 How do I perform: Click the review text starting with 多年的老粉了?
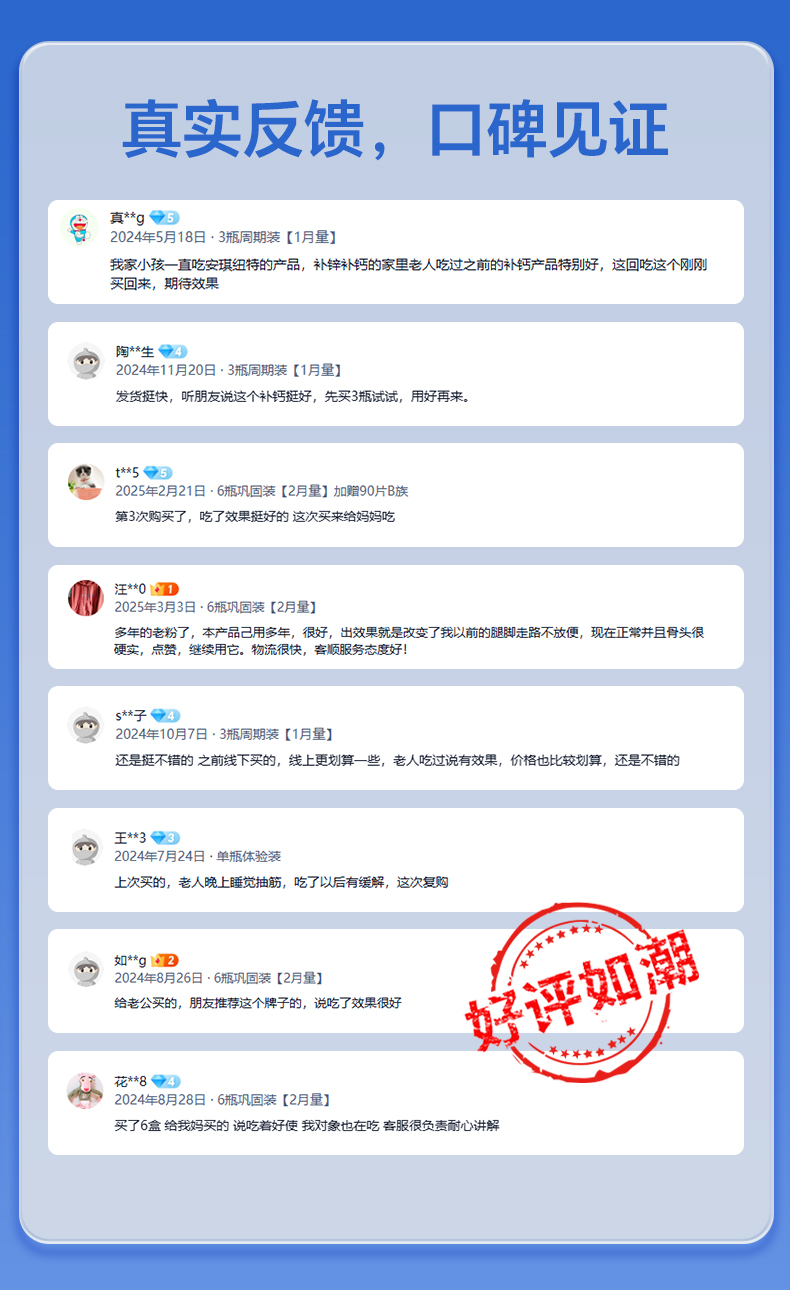[x=410, y=640]
